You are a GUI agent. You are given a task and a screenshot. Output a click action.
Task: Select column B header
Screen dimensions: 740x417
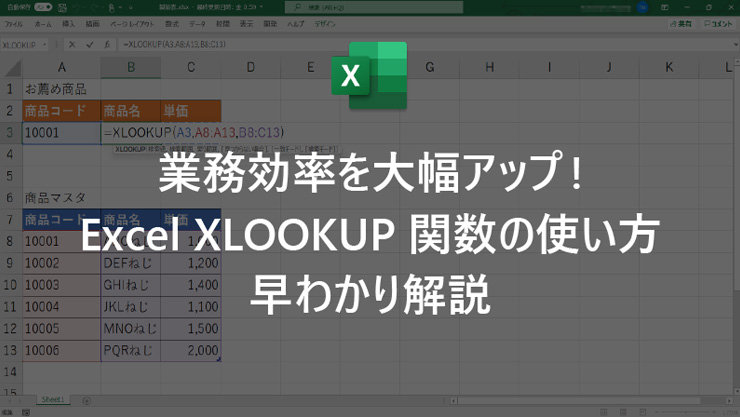(x=131, y=67)
